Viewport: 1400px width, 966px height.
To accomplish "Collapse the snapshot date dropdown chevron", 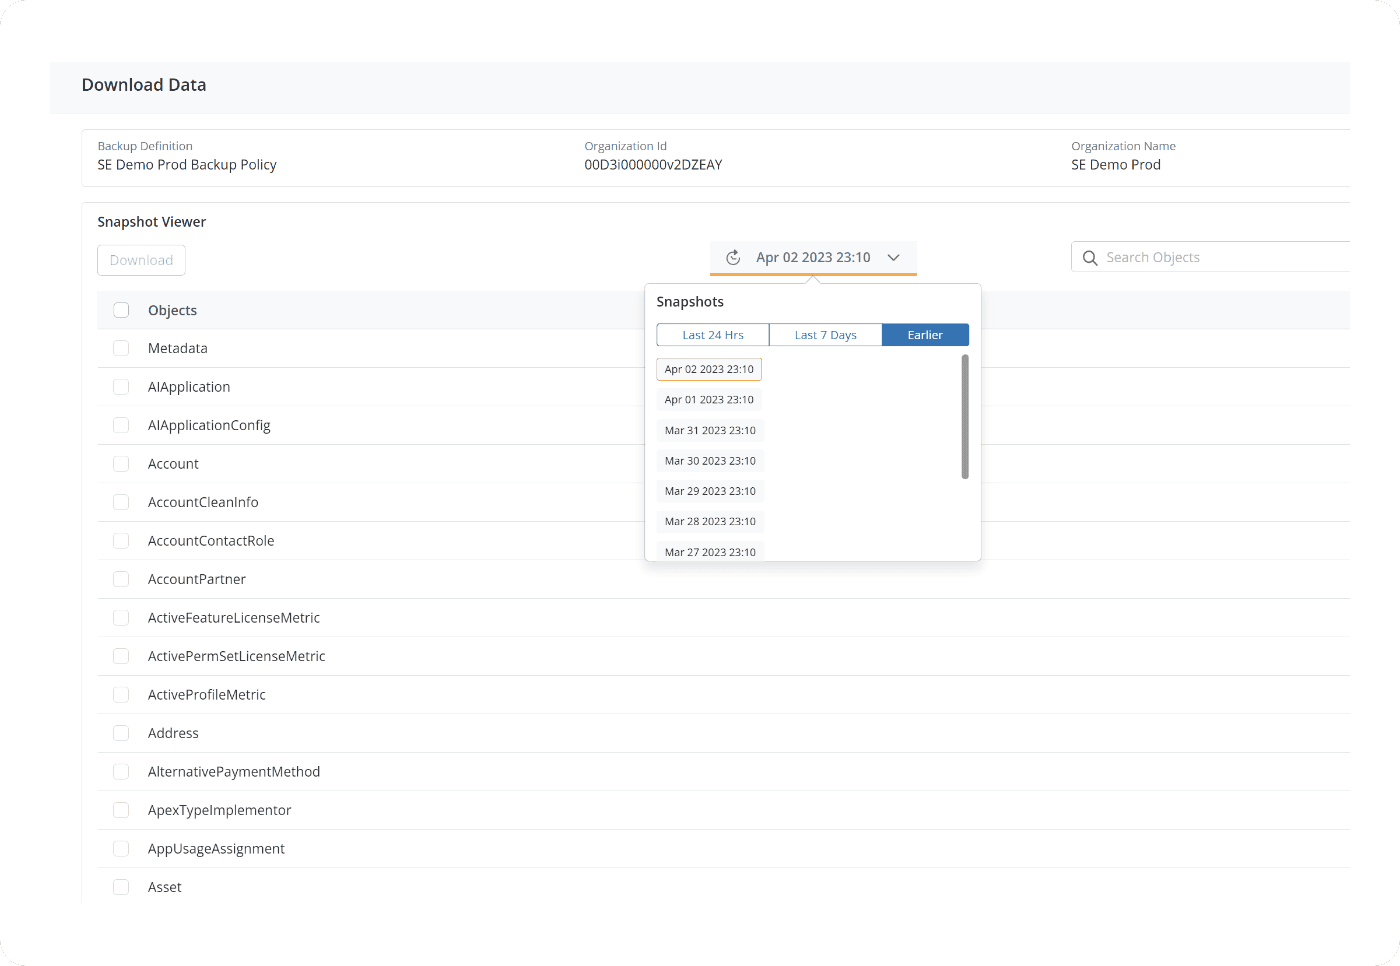I will pos(893,258).
